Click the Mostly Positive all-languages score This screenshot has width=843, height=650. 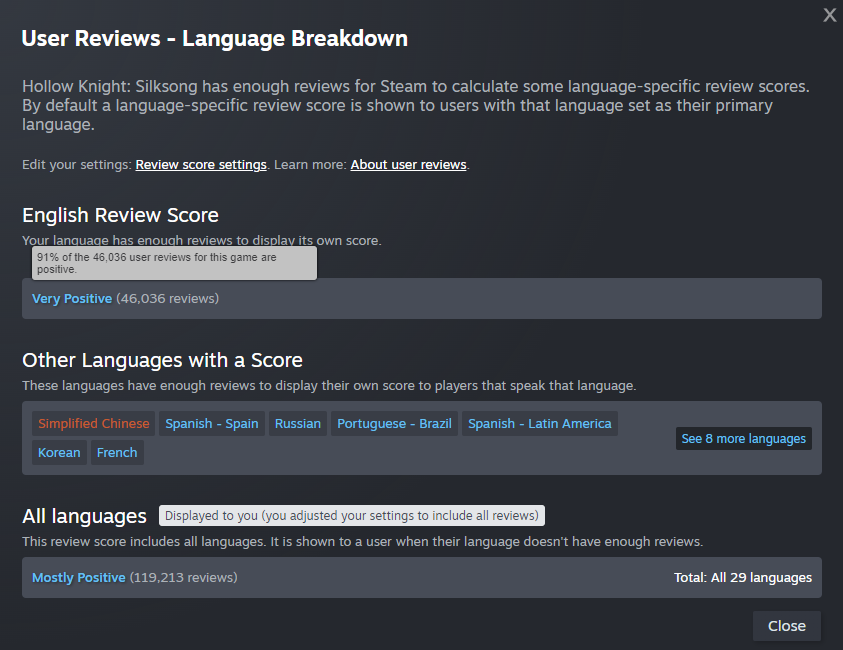79,577
